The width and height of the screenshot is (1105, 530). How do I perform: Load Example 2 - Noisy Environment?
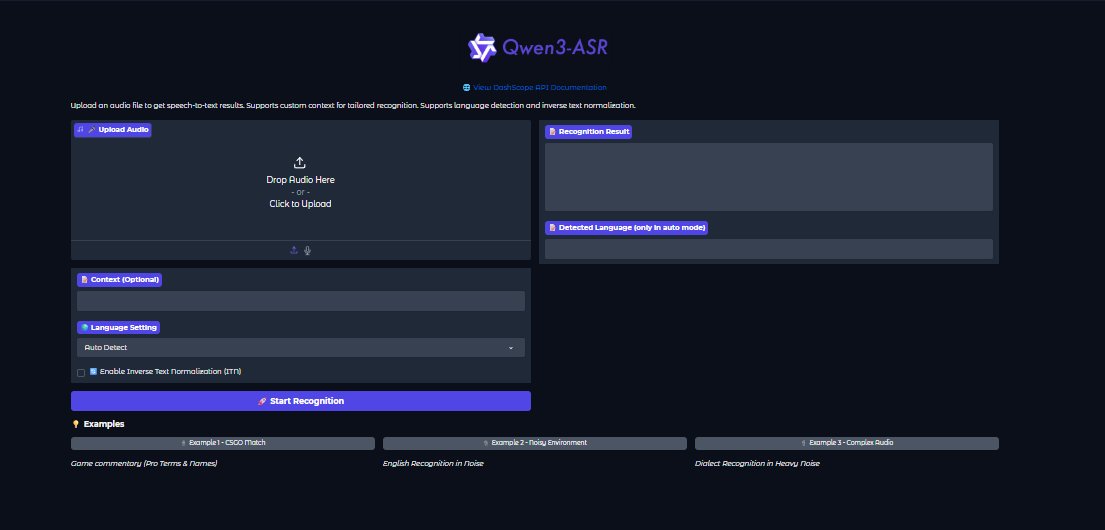pos(535,443)
